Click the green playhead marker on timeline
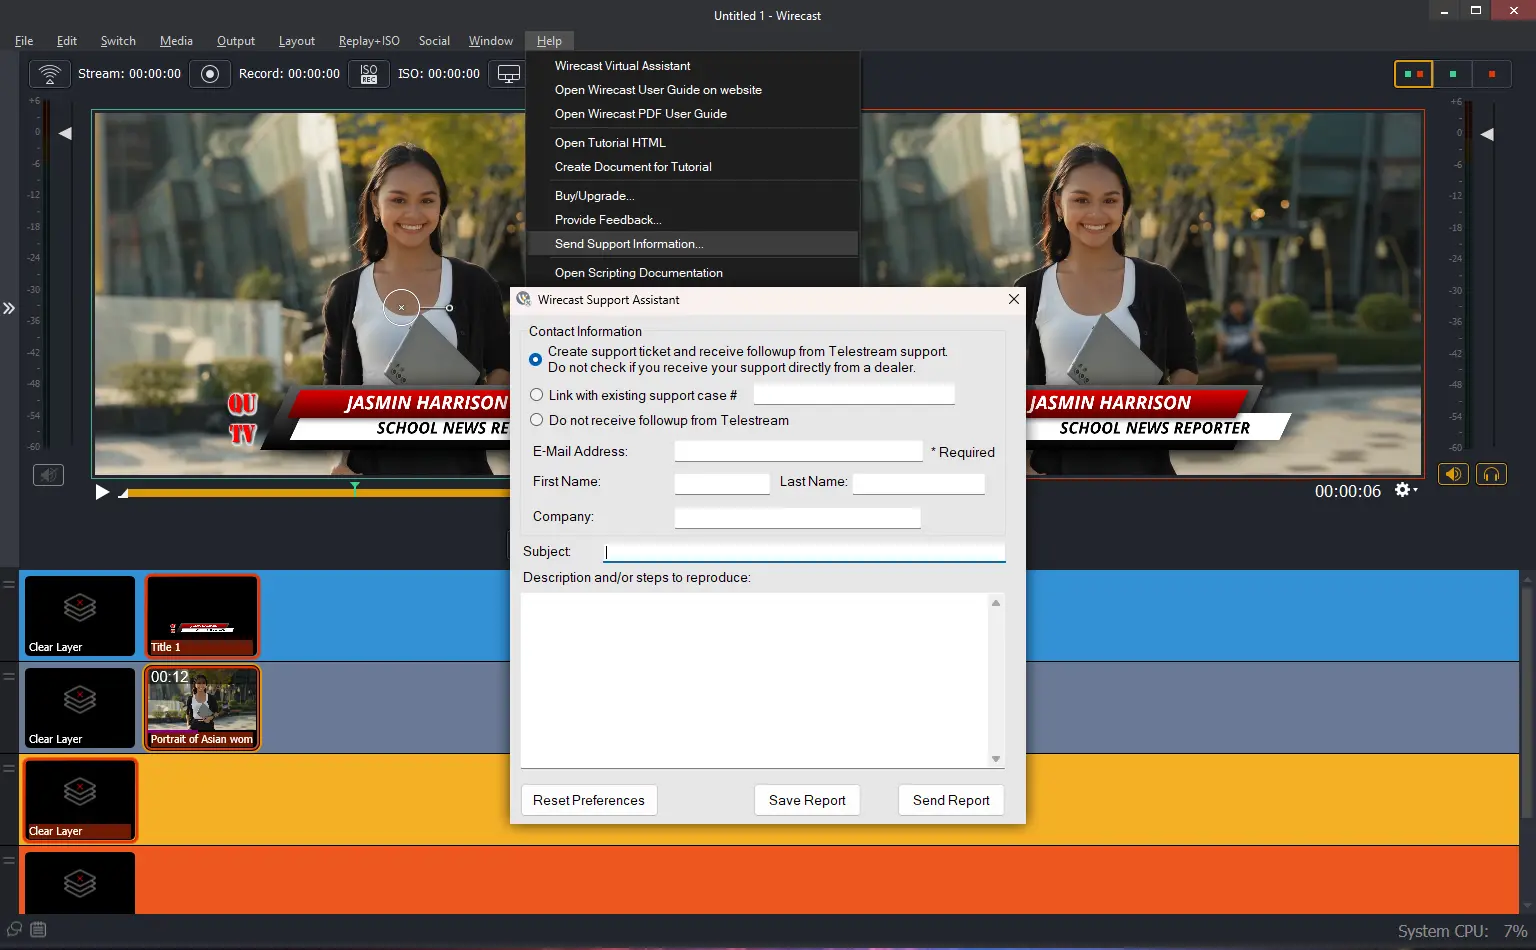Image resolution: width=1536 pixels, height=950 pixels. tap(355, 487)
